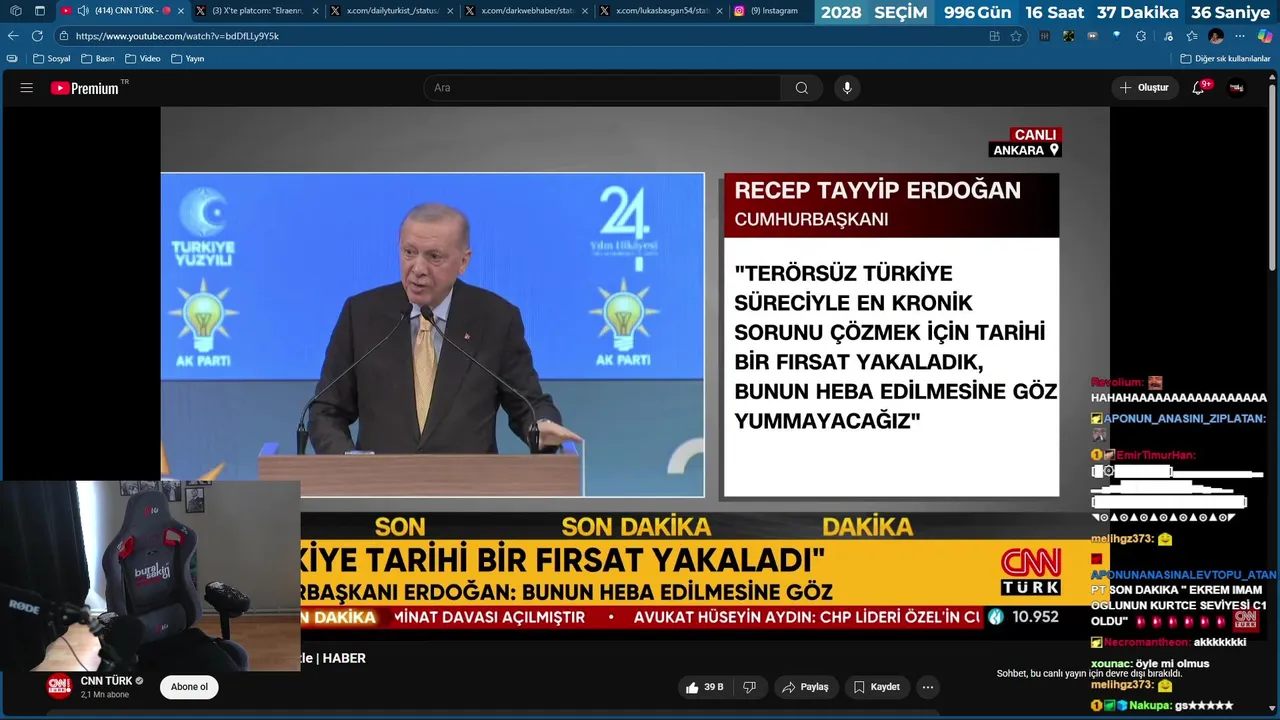
Task: Open the Basın bookmarks folder
Action: pos(98,59)
